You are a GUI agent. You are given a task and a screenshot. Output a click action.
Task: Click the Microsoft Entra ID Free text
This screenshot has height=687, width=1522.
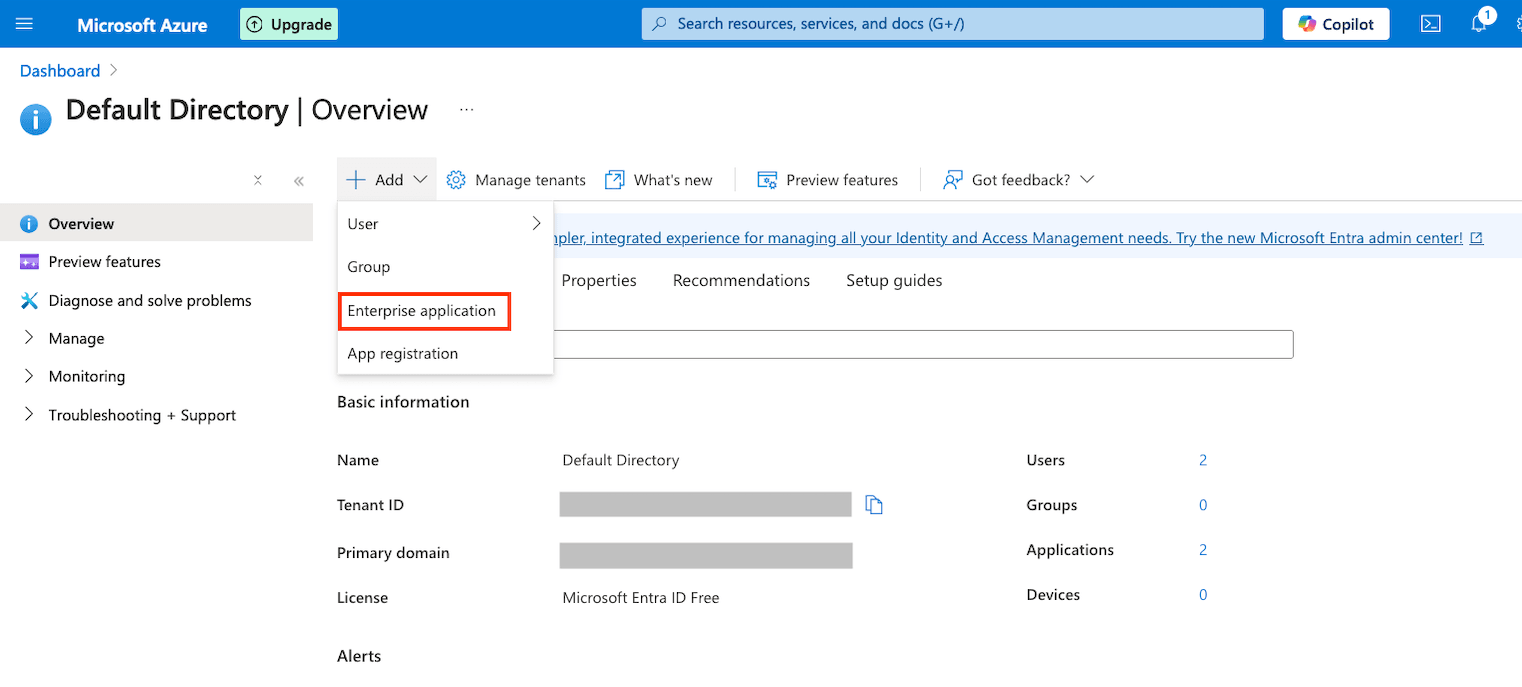[641, 598]
